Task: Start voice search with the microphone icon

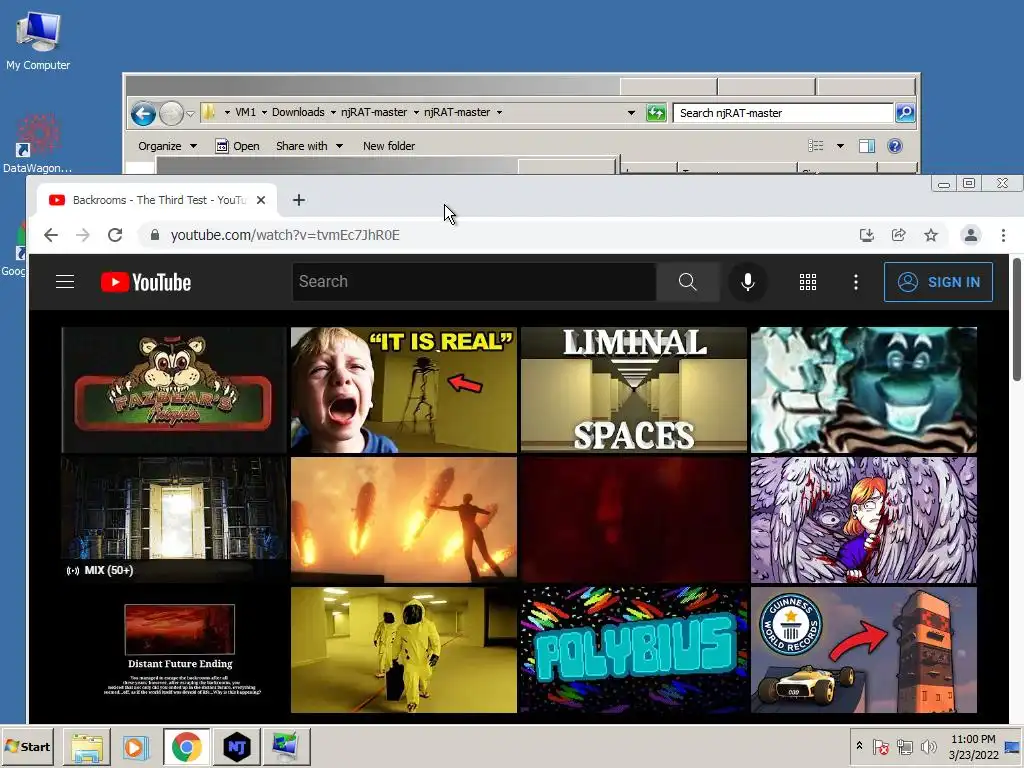Action: click(748, 281)
